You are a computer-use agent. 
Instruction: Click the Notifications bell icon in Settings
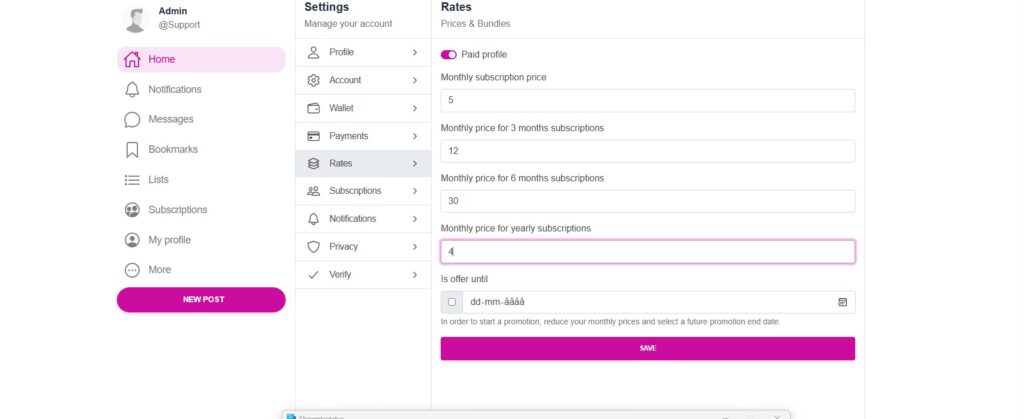click(x=313, y=219)
